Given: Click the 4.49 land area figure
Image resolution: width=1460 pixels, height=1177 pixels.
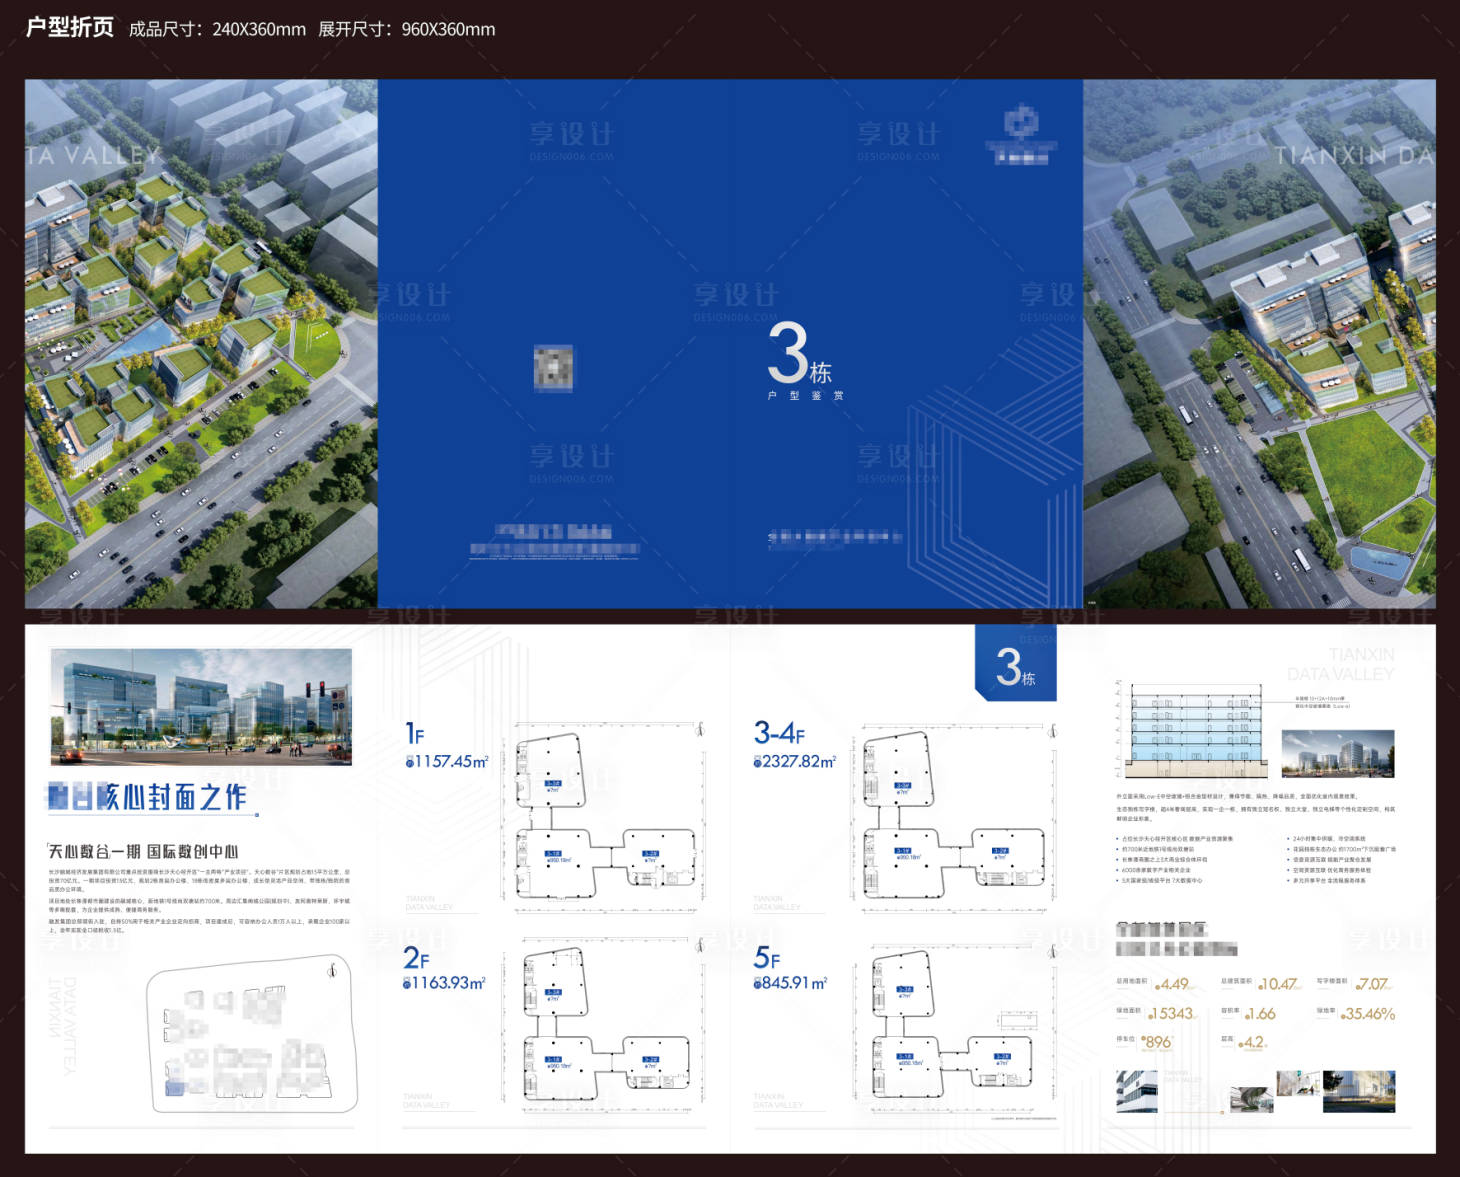Looking at the screenshot, I should [1174, 984].
